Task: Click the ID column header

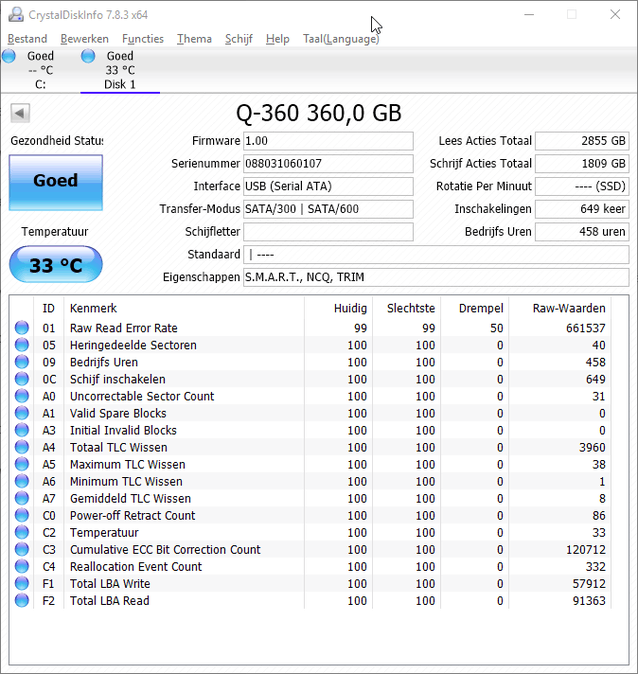Action: [49, 308]
